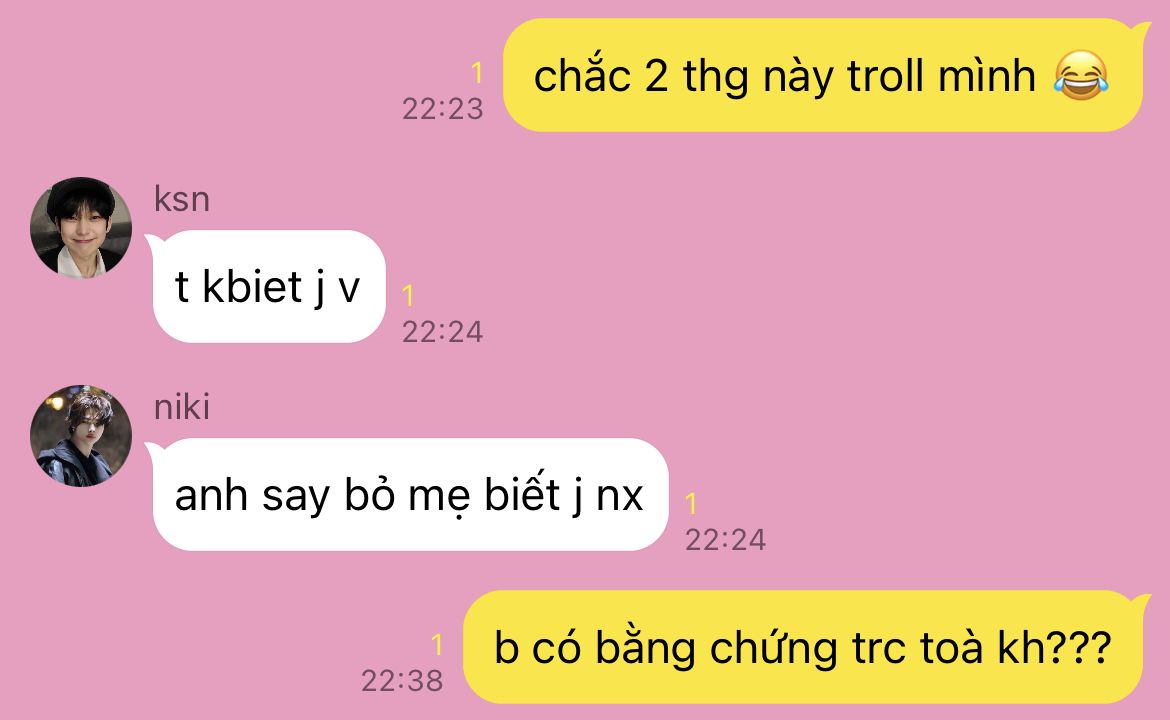The image size is (1170, 720).
Task: Open niki's profile picture
Action: (81, 436)
